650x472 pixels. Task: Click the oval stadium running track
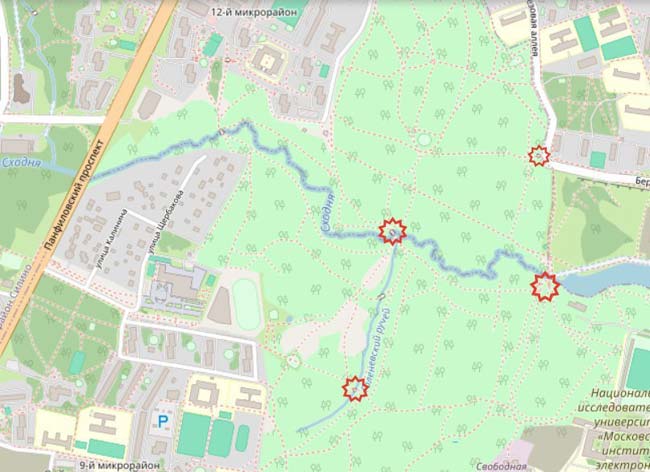pyautogui.click(x=246, y=305)
